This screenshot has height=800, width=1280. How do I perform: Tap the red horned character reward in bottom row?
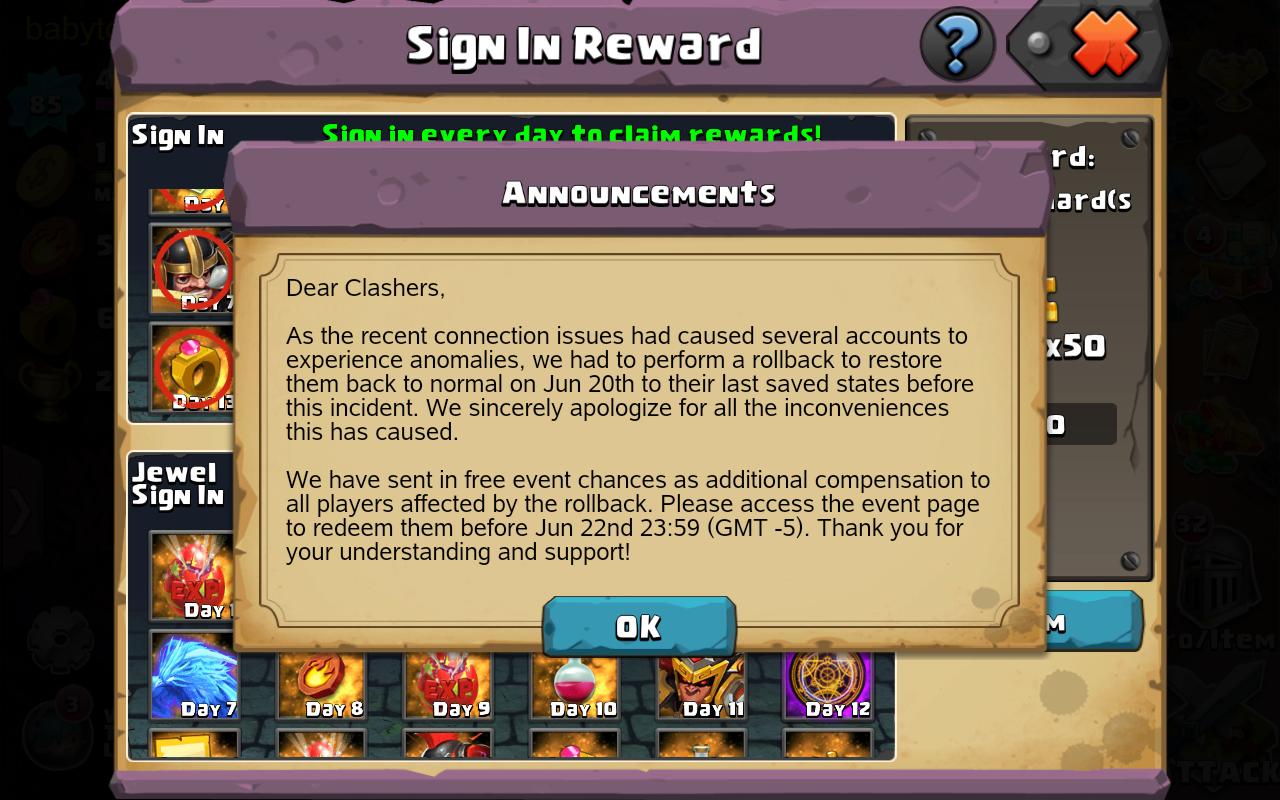pyautogui.click(x=448, y=745)
